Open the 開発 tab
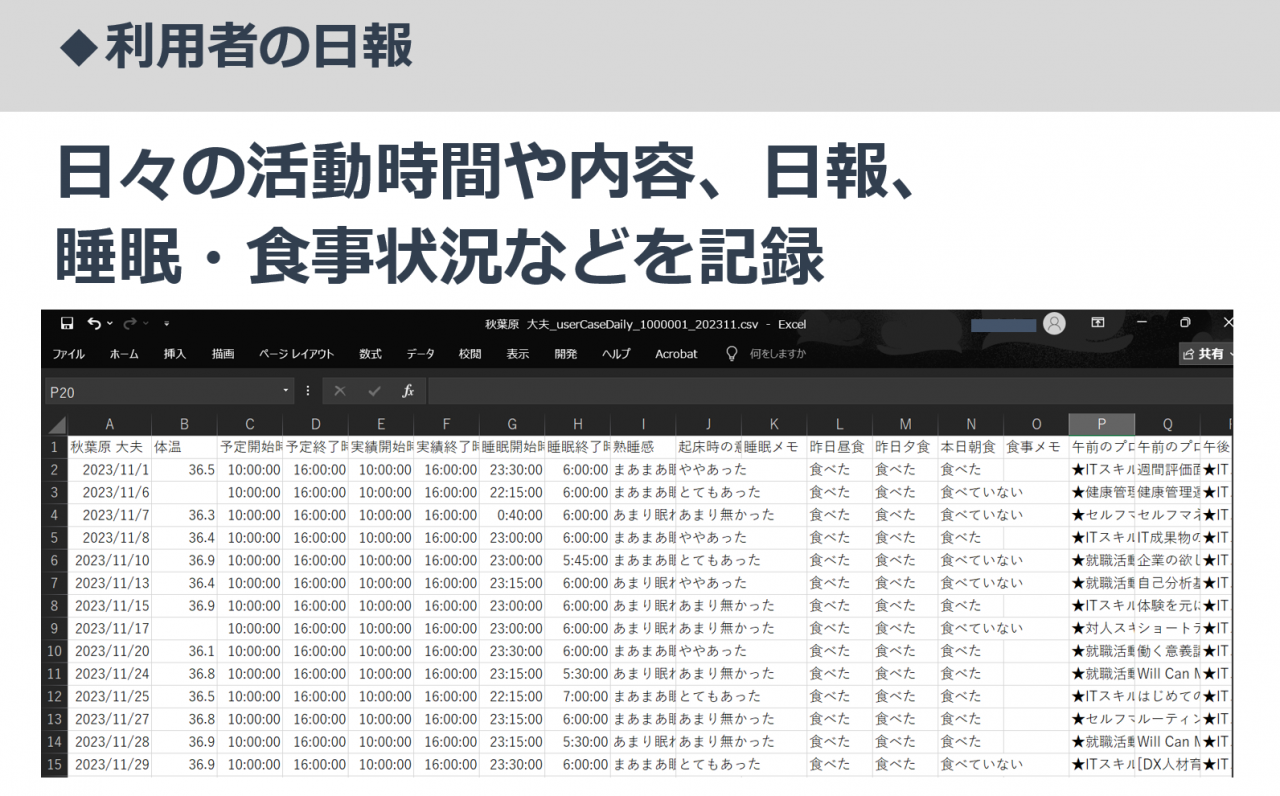The width and height of the screenshot is (1280, 796). pos(566,354)
